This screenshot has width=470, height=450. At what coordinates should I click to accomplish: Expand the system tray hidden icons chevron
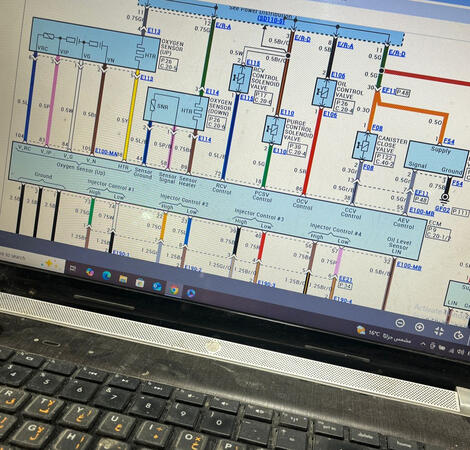pyautogui.click(x=422, y=343)
